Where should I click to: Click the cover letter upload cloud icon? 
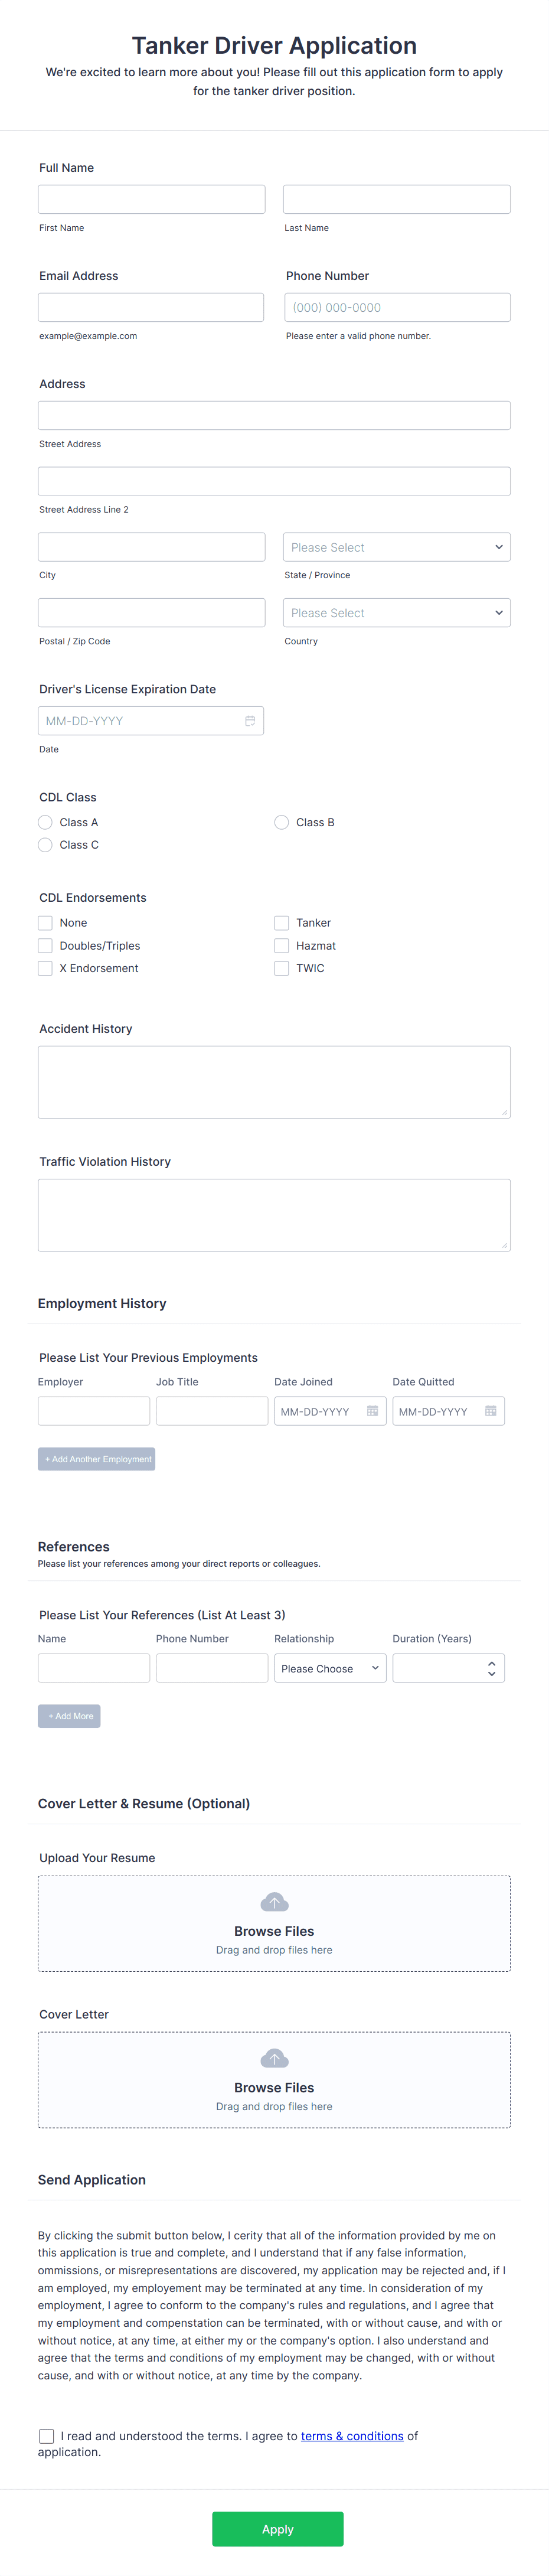[274, 2058]
